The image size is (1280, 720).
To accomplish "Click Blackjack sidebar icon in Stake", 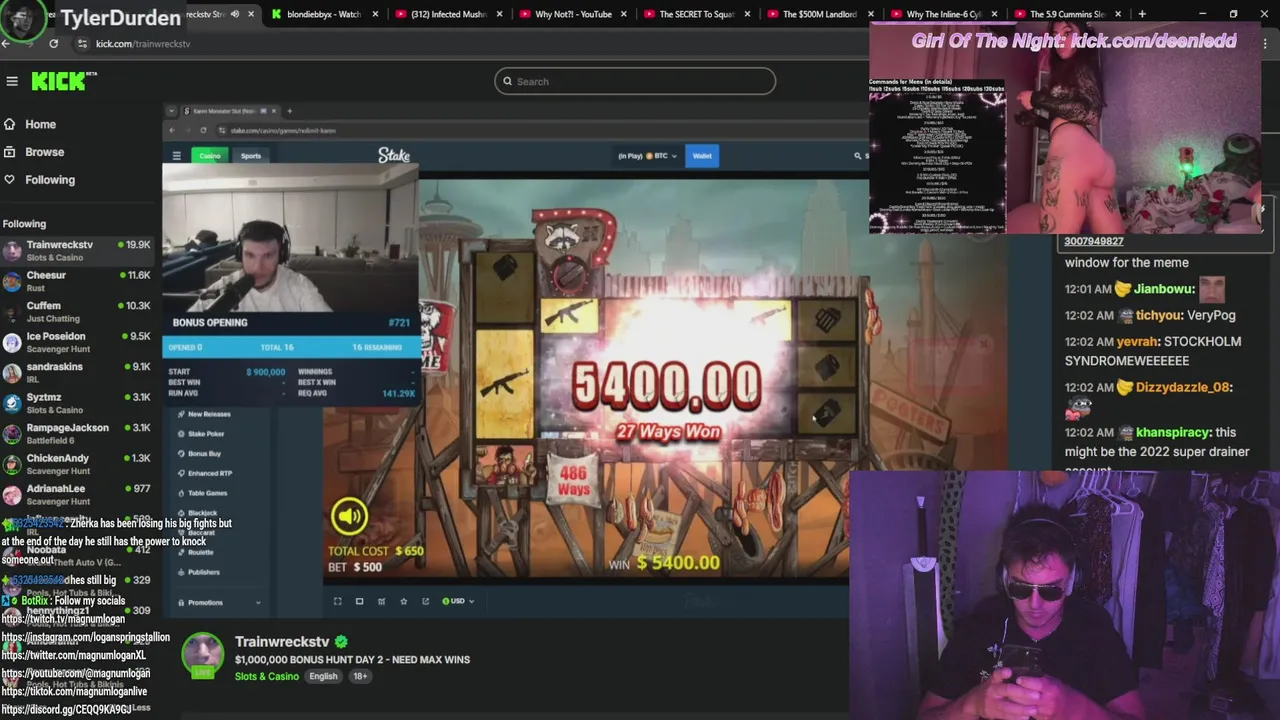I will (x=181, y=513).
